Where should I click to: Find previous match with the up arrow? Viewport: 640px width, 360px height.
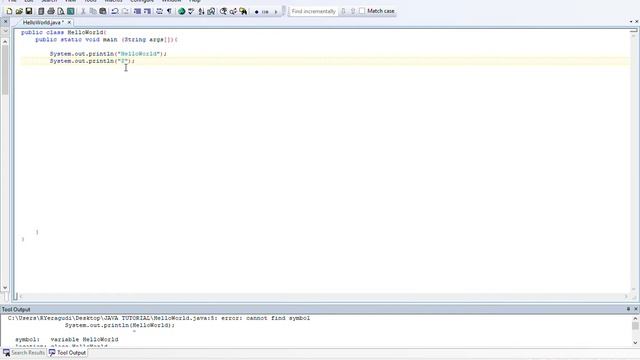click(353, 11)
